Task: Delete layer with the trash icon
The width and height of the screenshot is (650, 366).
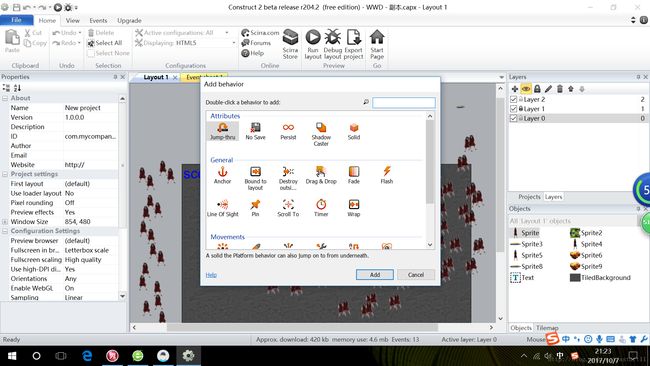Action: (x=560, y=89)
